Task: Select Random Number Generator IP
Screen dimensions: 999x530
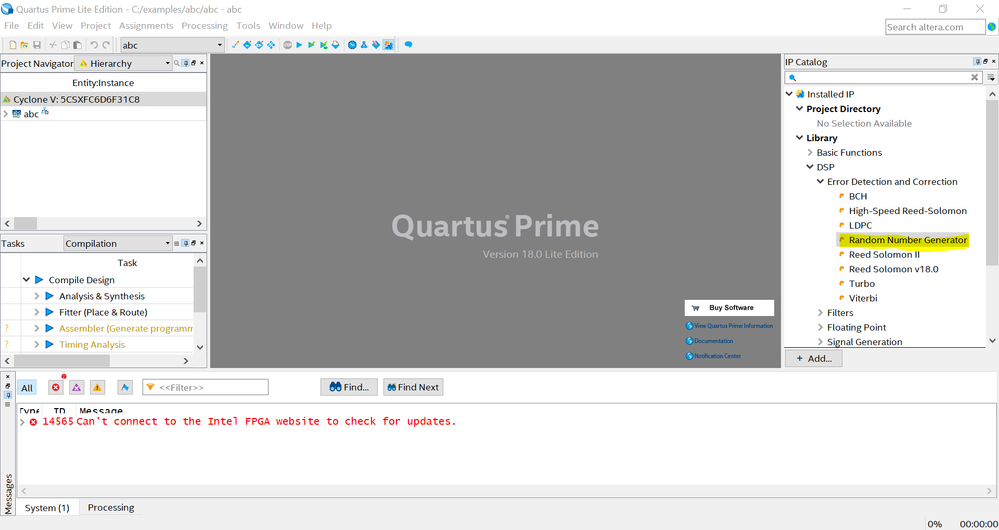Action: tap(908, 240)
